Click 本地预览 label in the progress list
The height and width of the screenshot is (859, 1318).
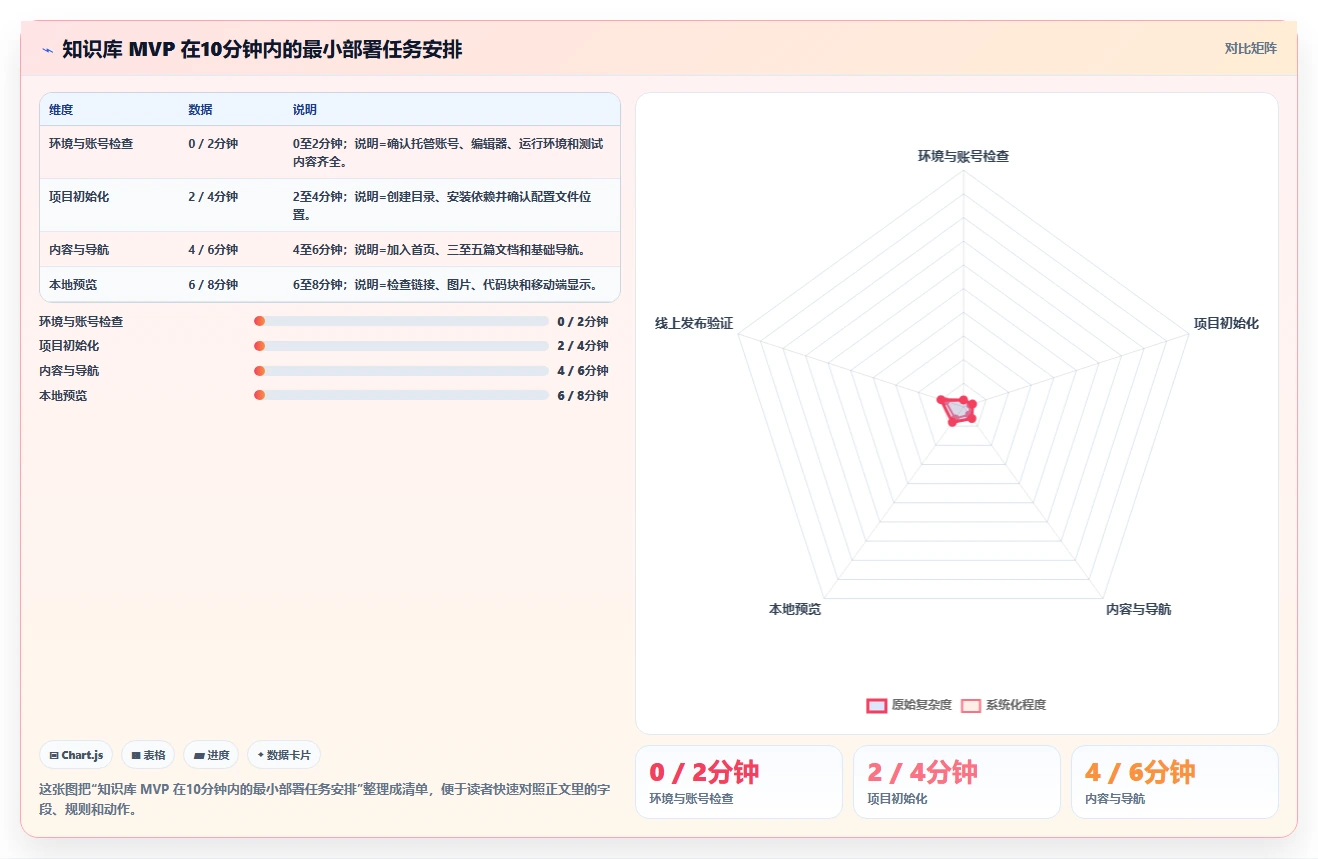[63, 396]
